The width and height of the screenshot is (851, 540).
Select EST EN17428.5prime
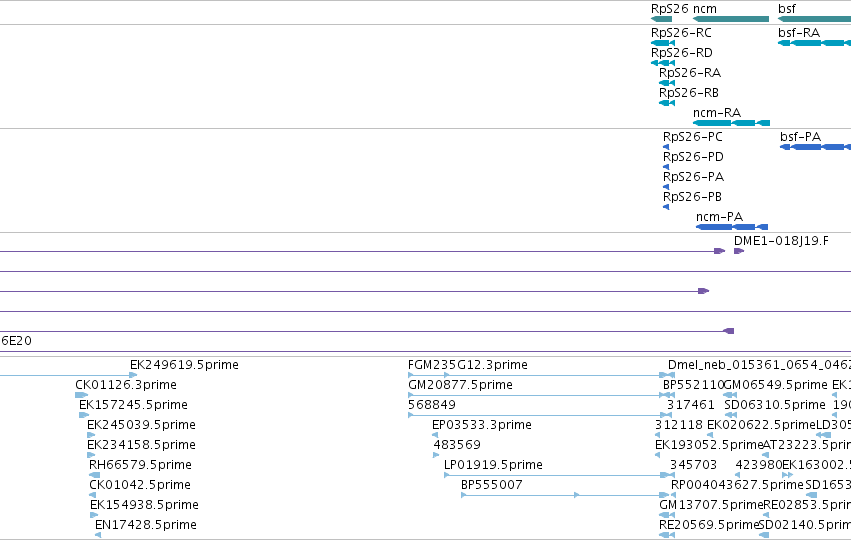click(x=145, y=526)
